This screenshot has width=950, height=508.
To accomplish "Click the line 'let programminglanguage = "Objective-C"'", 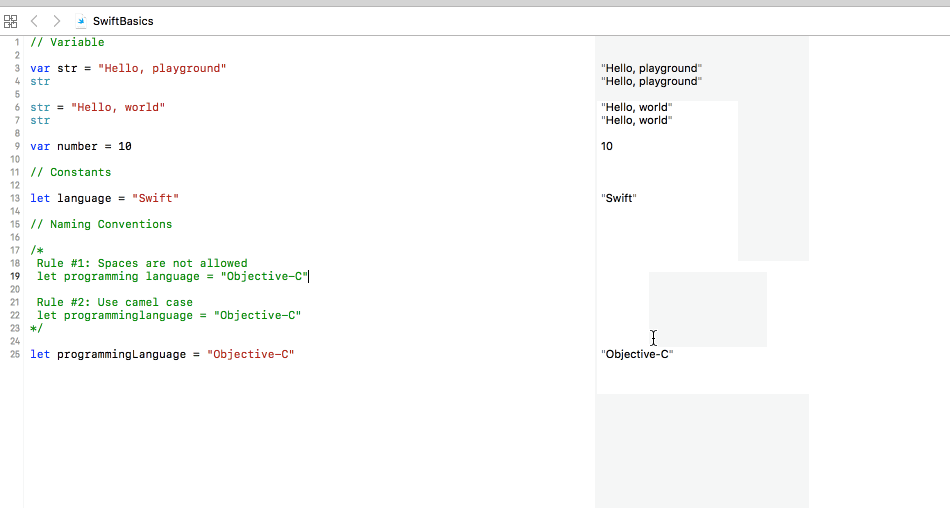I will point(169,315).
